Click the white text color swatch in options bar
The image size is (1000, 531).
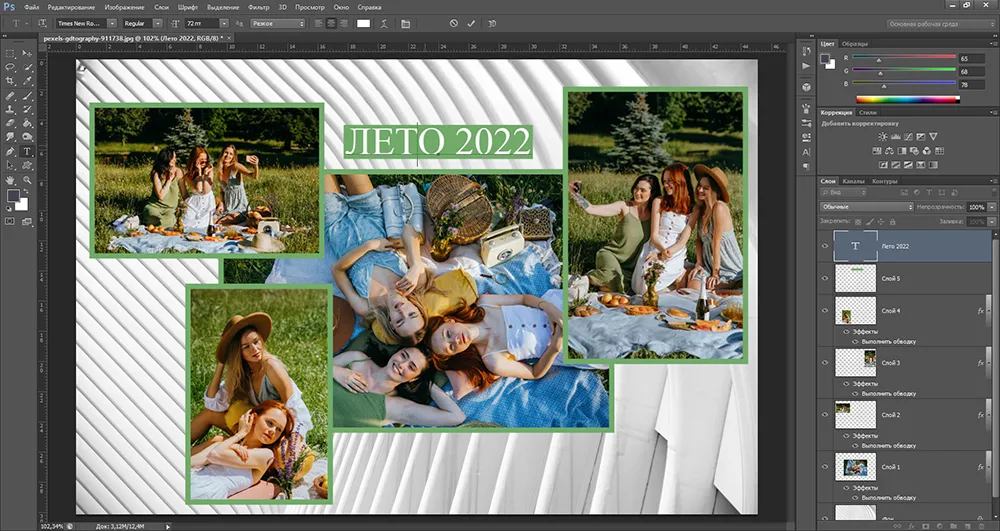pyautogui.click(x=364, y=23)
